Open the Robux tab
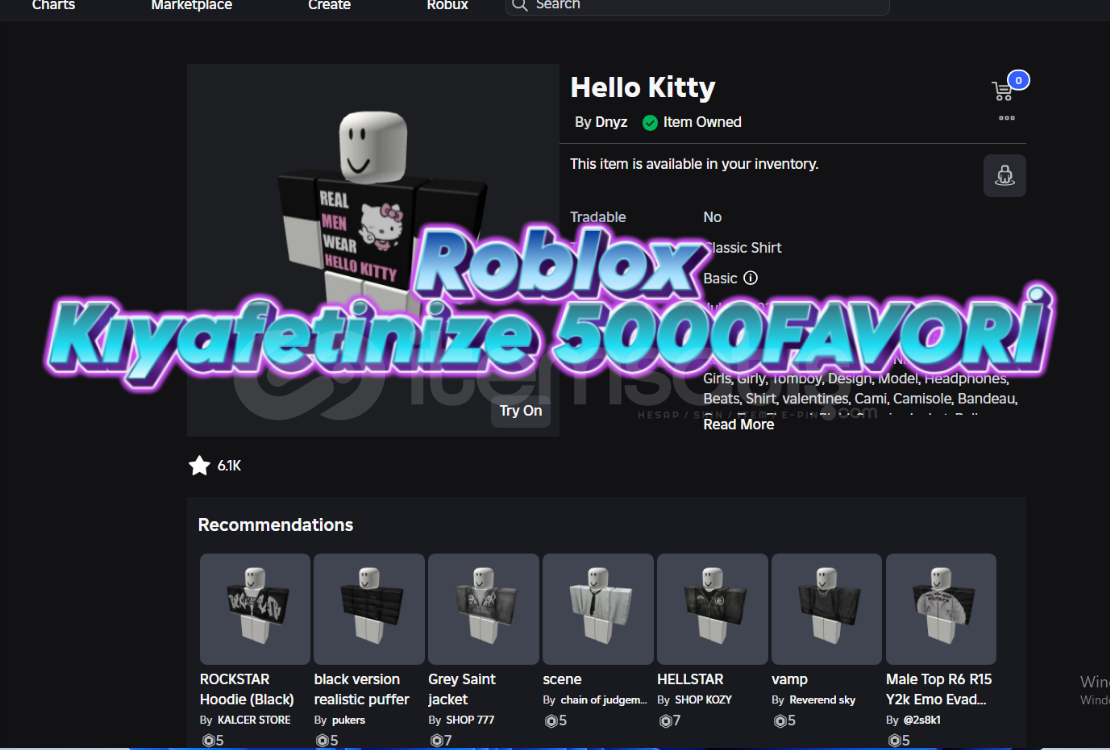Viewport: 1110px width, 750px height. click(x=447, y=5)
